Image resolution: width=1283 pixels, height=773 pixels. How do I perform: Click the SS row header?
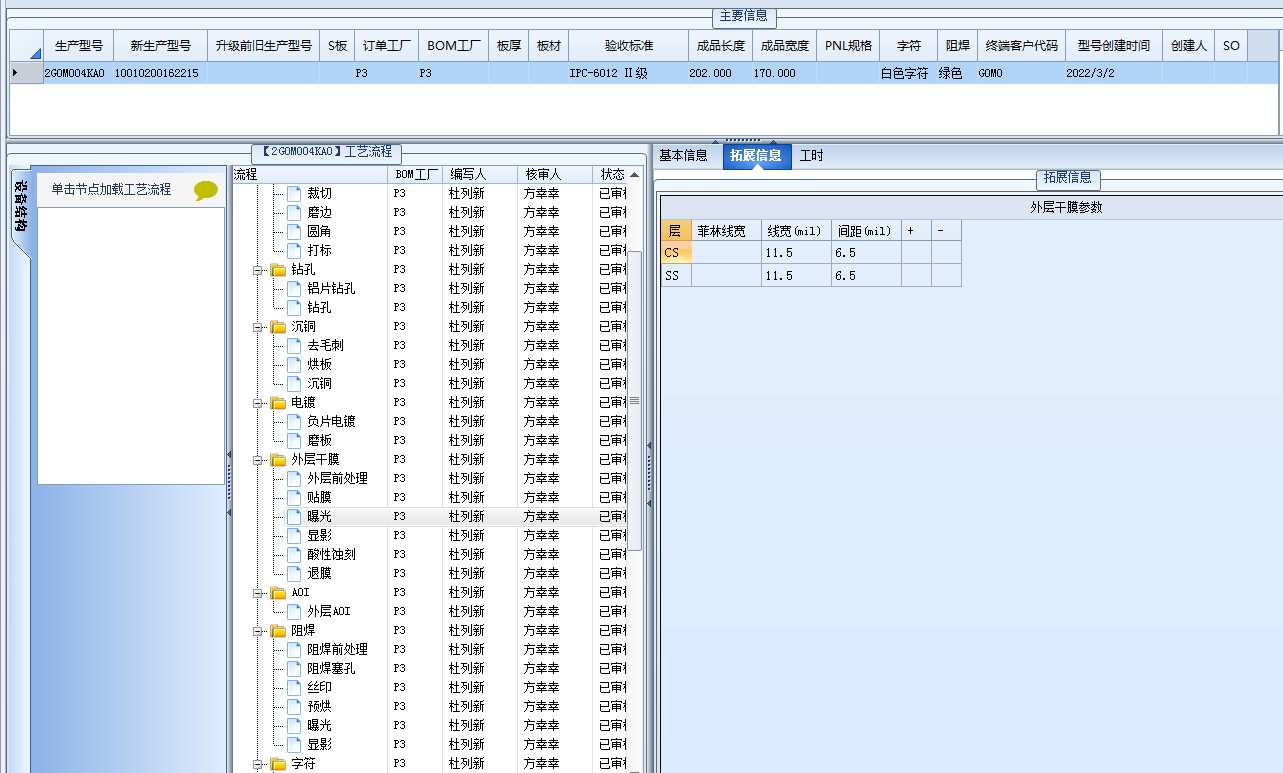(x=676, y=275)
